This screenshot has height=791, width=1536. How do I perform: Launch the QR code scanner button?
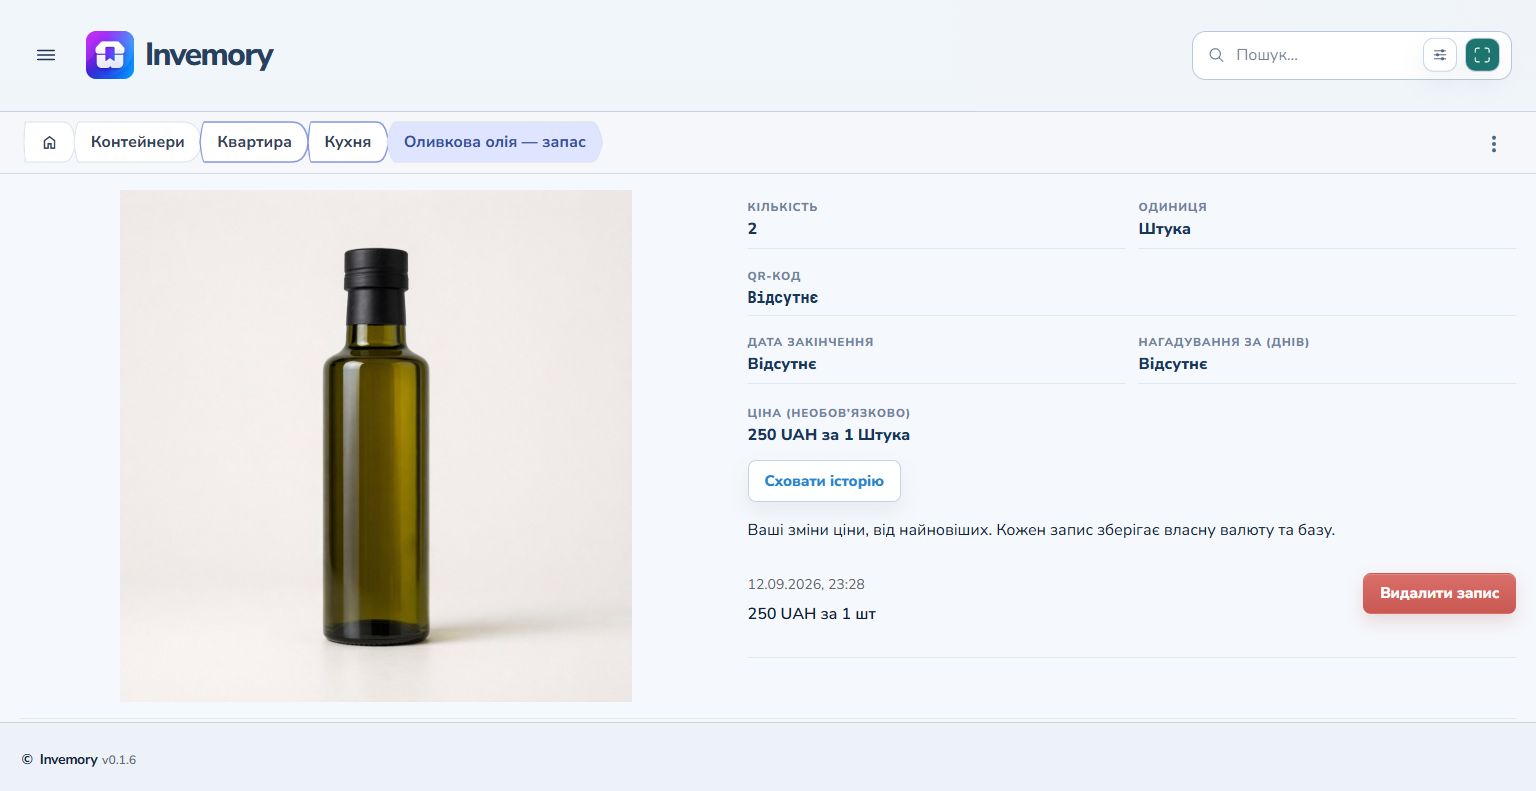[x=1482, y=55]
